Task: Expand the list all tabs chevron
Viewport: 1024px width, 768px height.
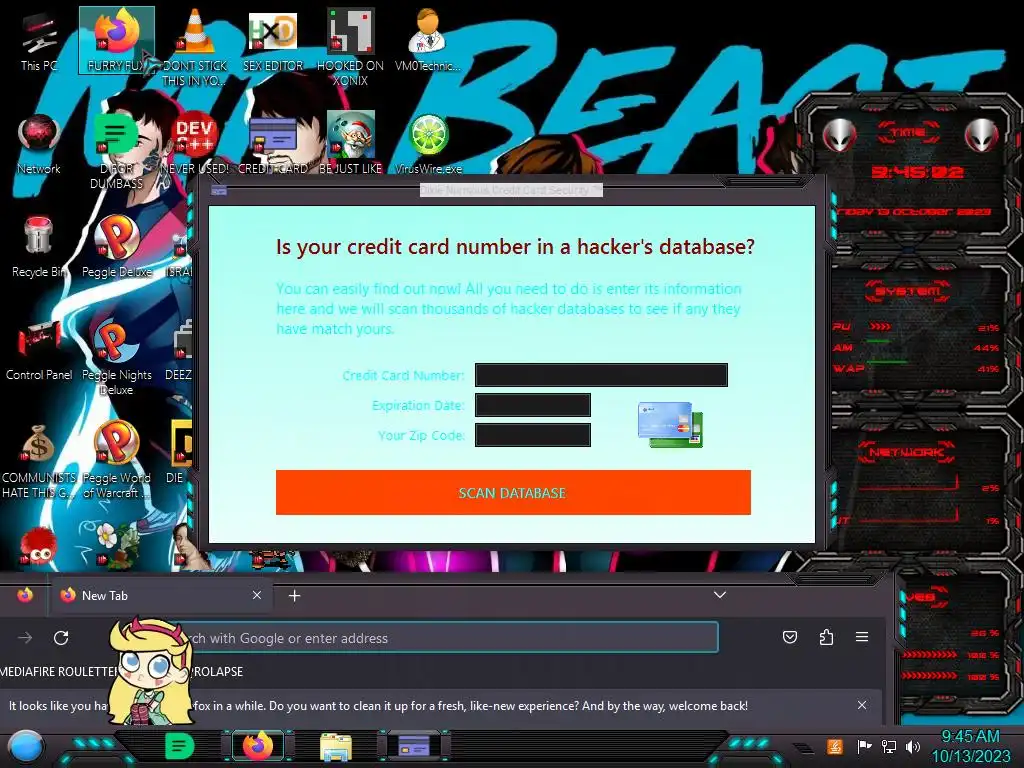Action: pos(720,595)
